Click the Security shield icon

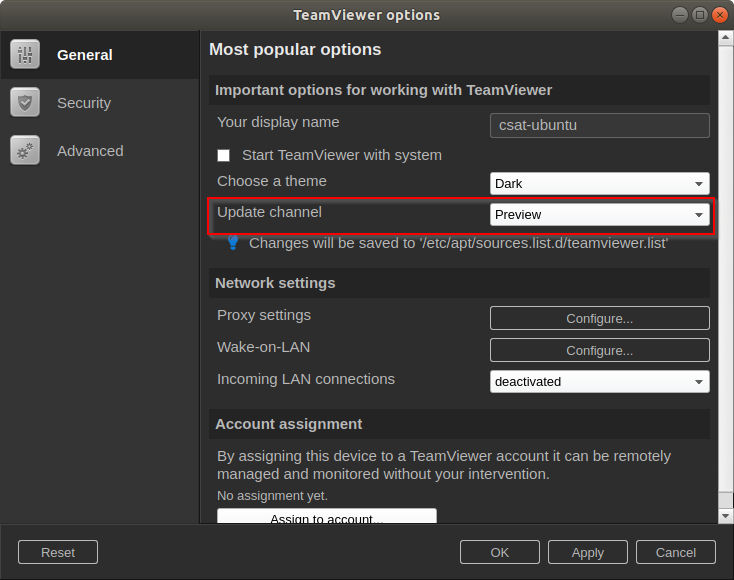(25, 103)
